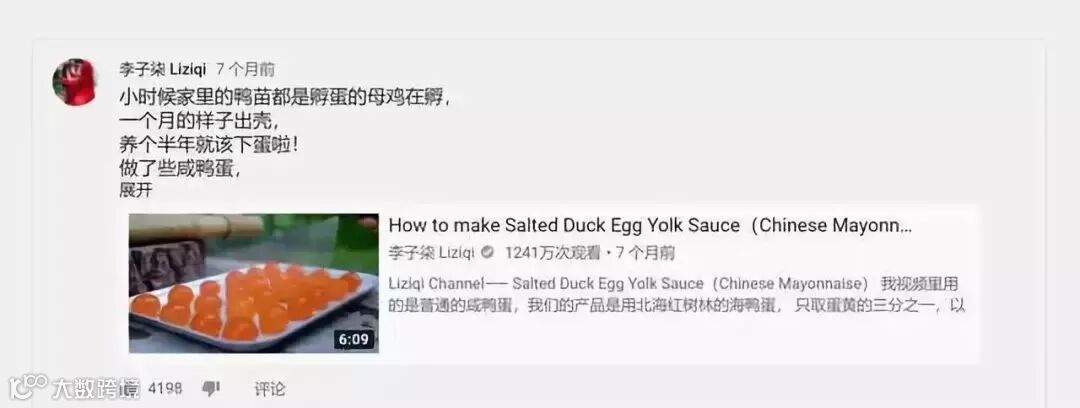Click the comment line 养个半年就该下蛋啦
The image size is (1080, 408).
point(209,145)
